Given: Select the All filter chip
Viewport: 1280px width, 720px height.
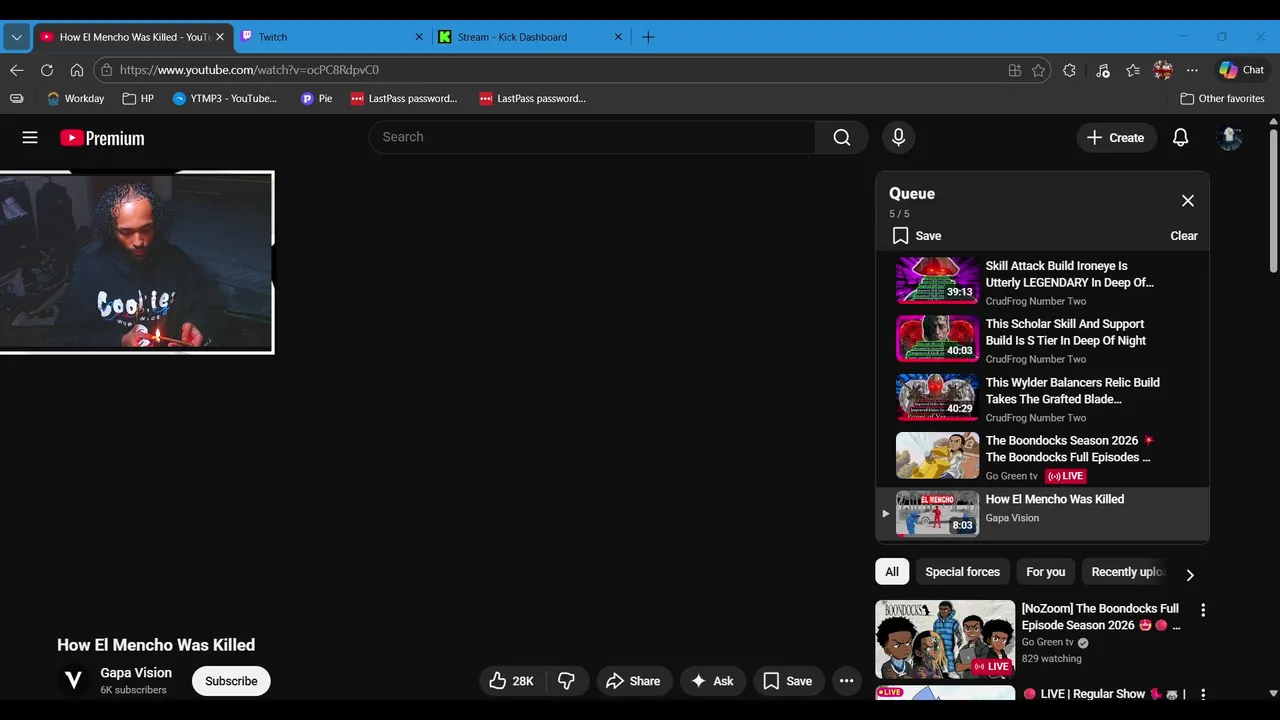Looking at the screenshot, I should [x=892, y=572].
